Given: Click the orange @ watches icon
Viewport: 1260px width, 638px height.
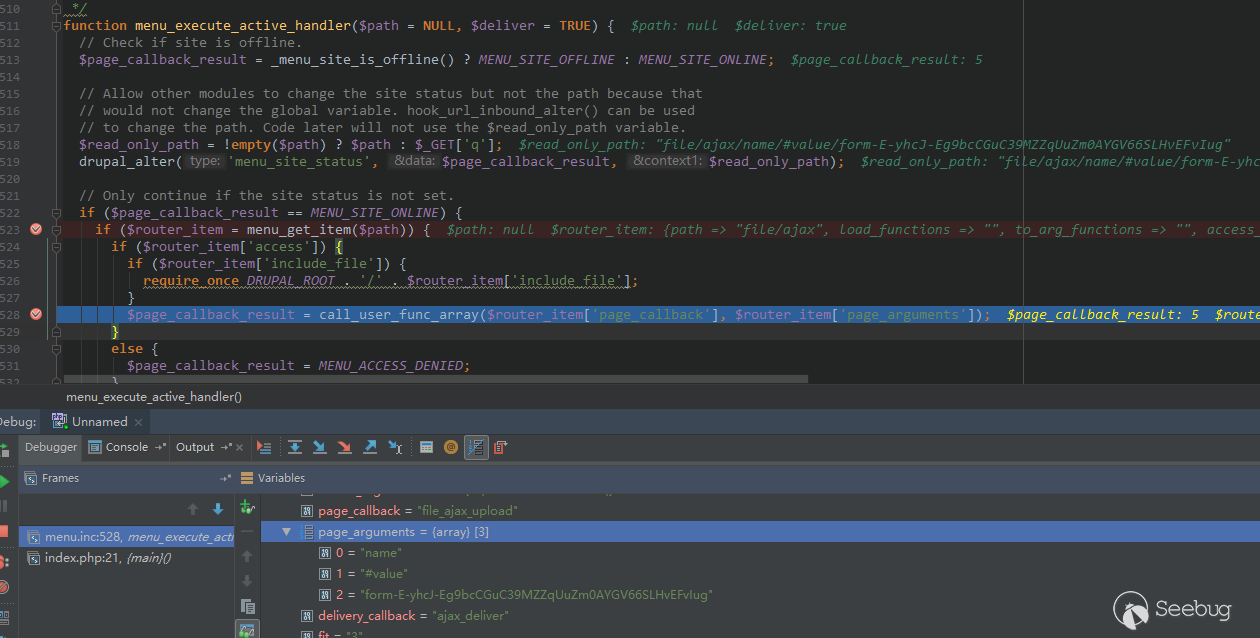Looking at the screenshot, I should click(x=451, y=447).
